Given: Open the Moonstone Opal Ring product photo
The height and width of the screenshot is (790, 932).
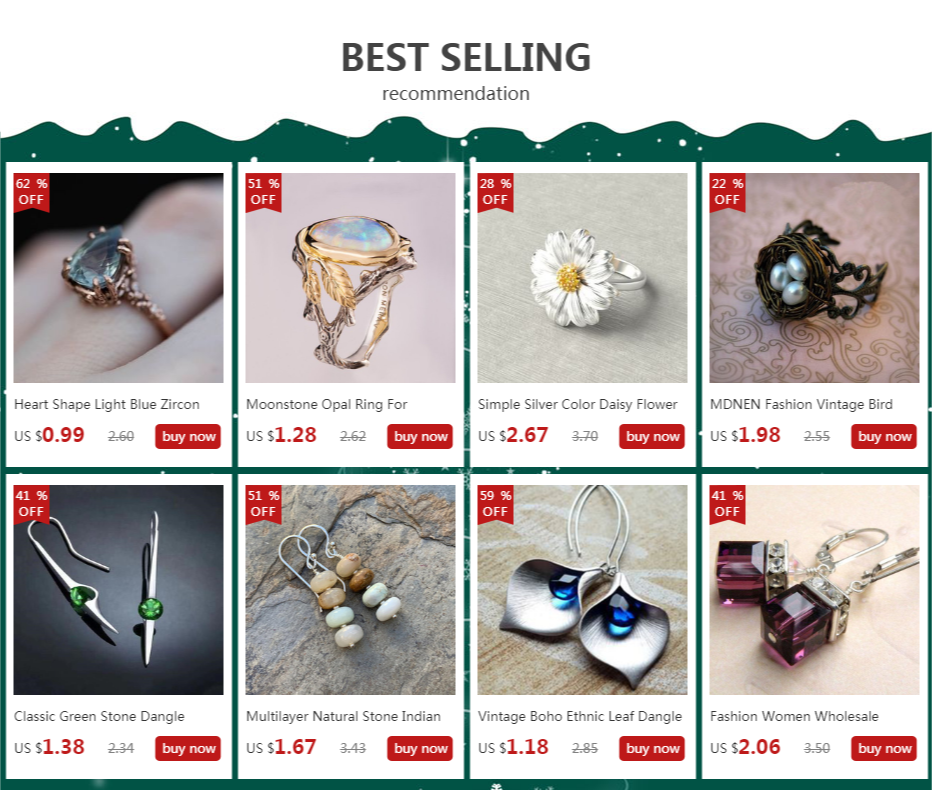Looking at the screenshot, I should pyautogui.click(x=350, y=278).
